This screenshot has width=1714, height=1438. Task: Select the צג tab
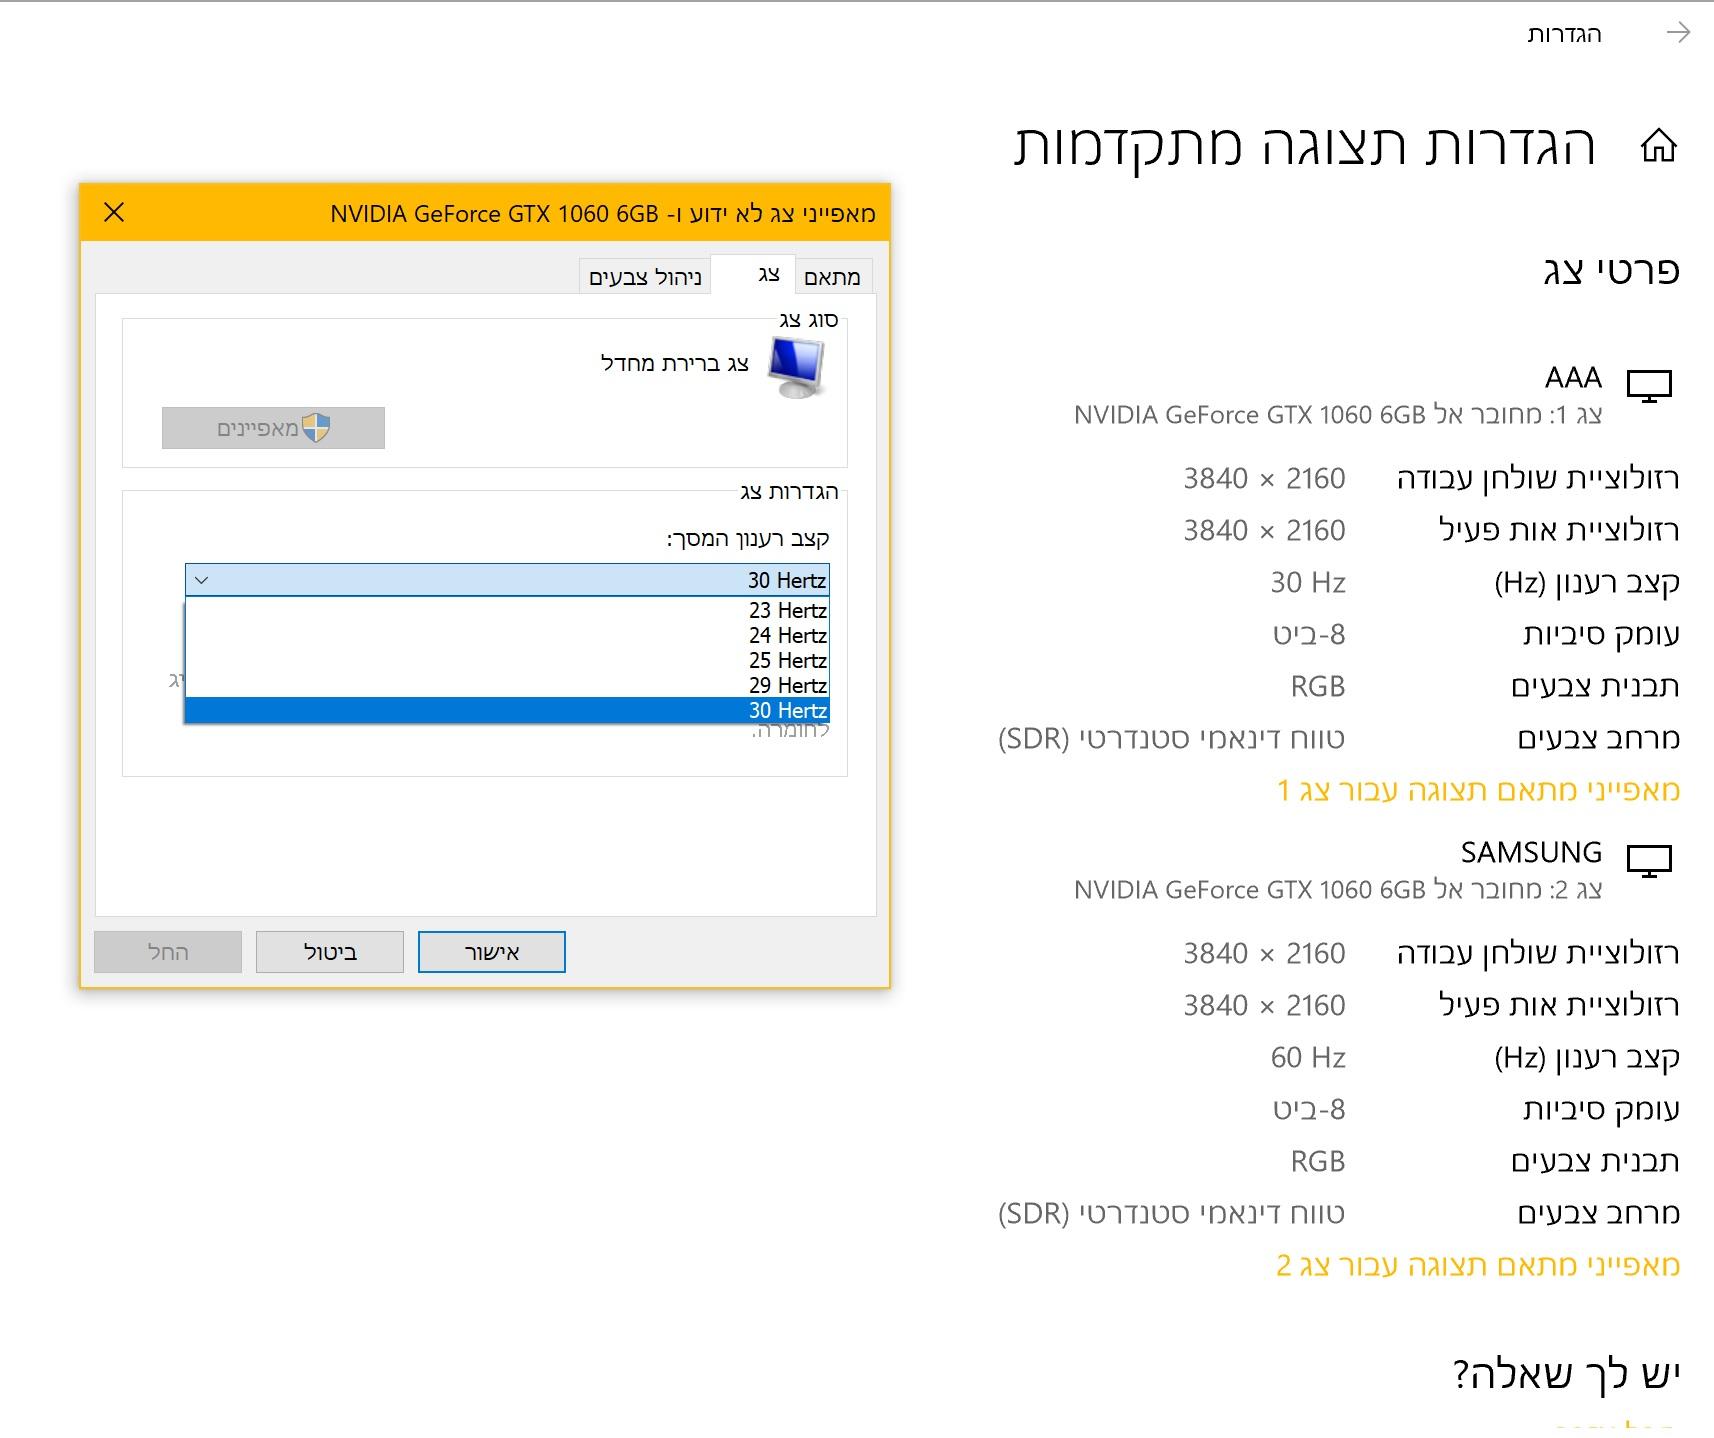[x=767, y=274]
